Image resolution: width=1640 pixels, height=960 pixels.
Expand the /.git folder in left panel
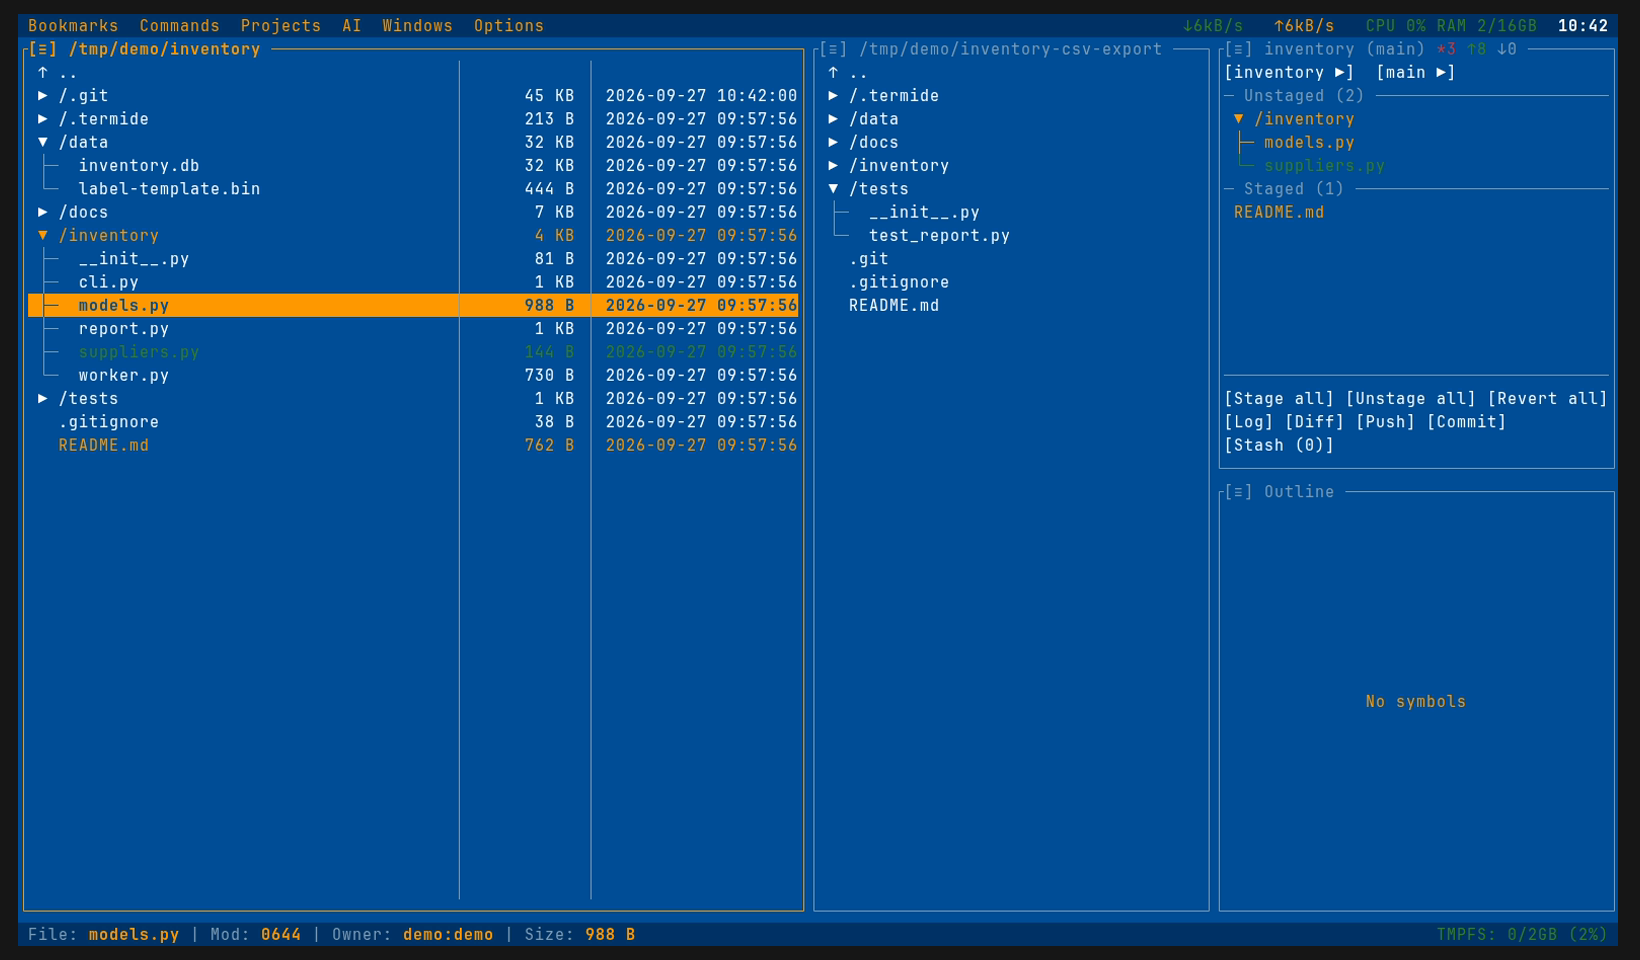(x=43, y=96)
